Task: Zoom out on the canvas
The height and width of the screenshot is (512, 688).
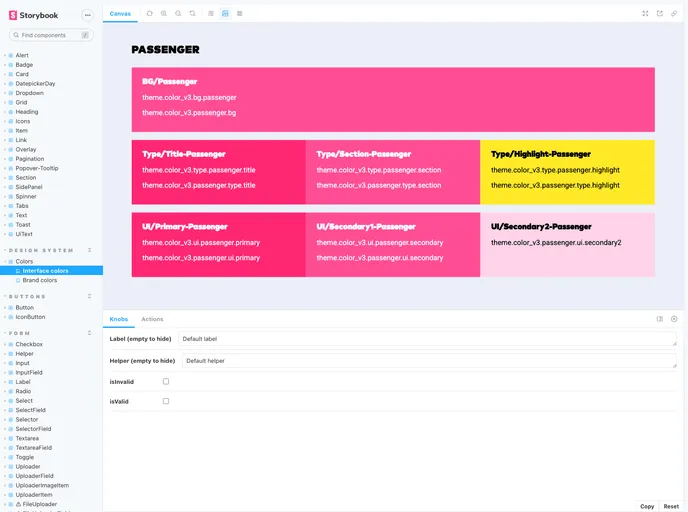Action: (x=178, y=14)
